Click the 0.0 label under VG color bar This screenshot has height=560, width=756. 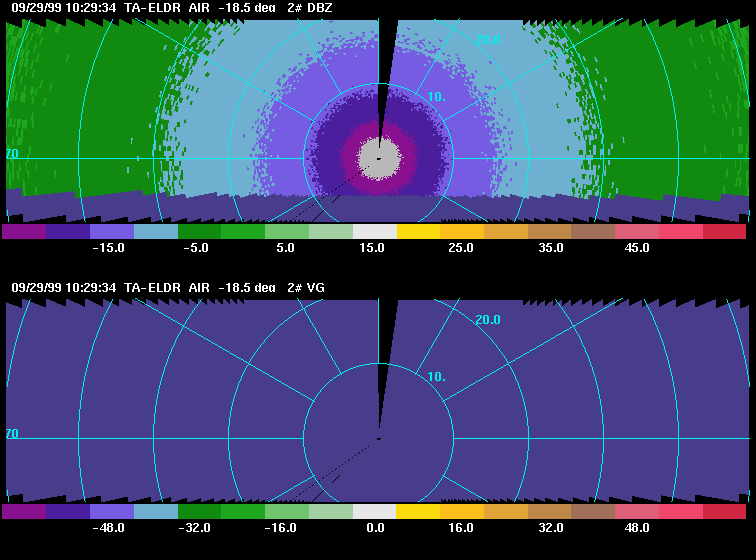(375, 528)
